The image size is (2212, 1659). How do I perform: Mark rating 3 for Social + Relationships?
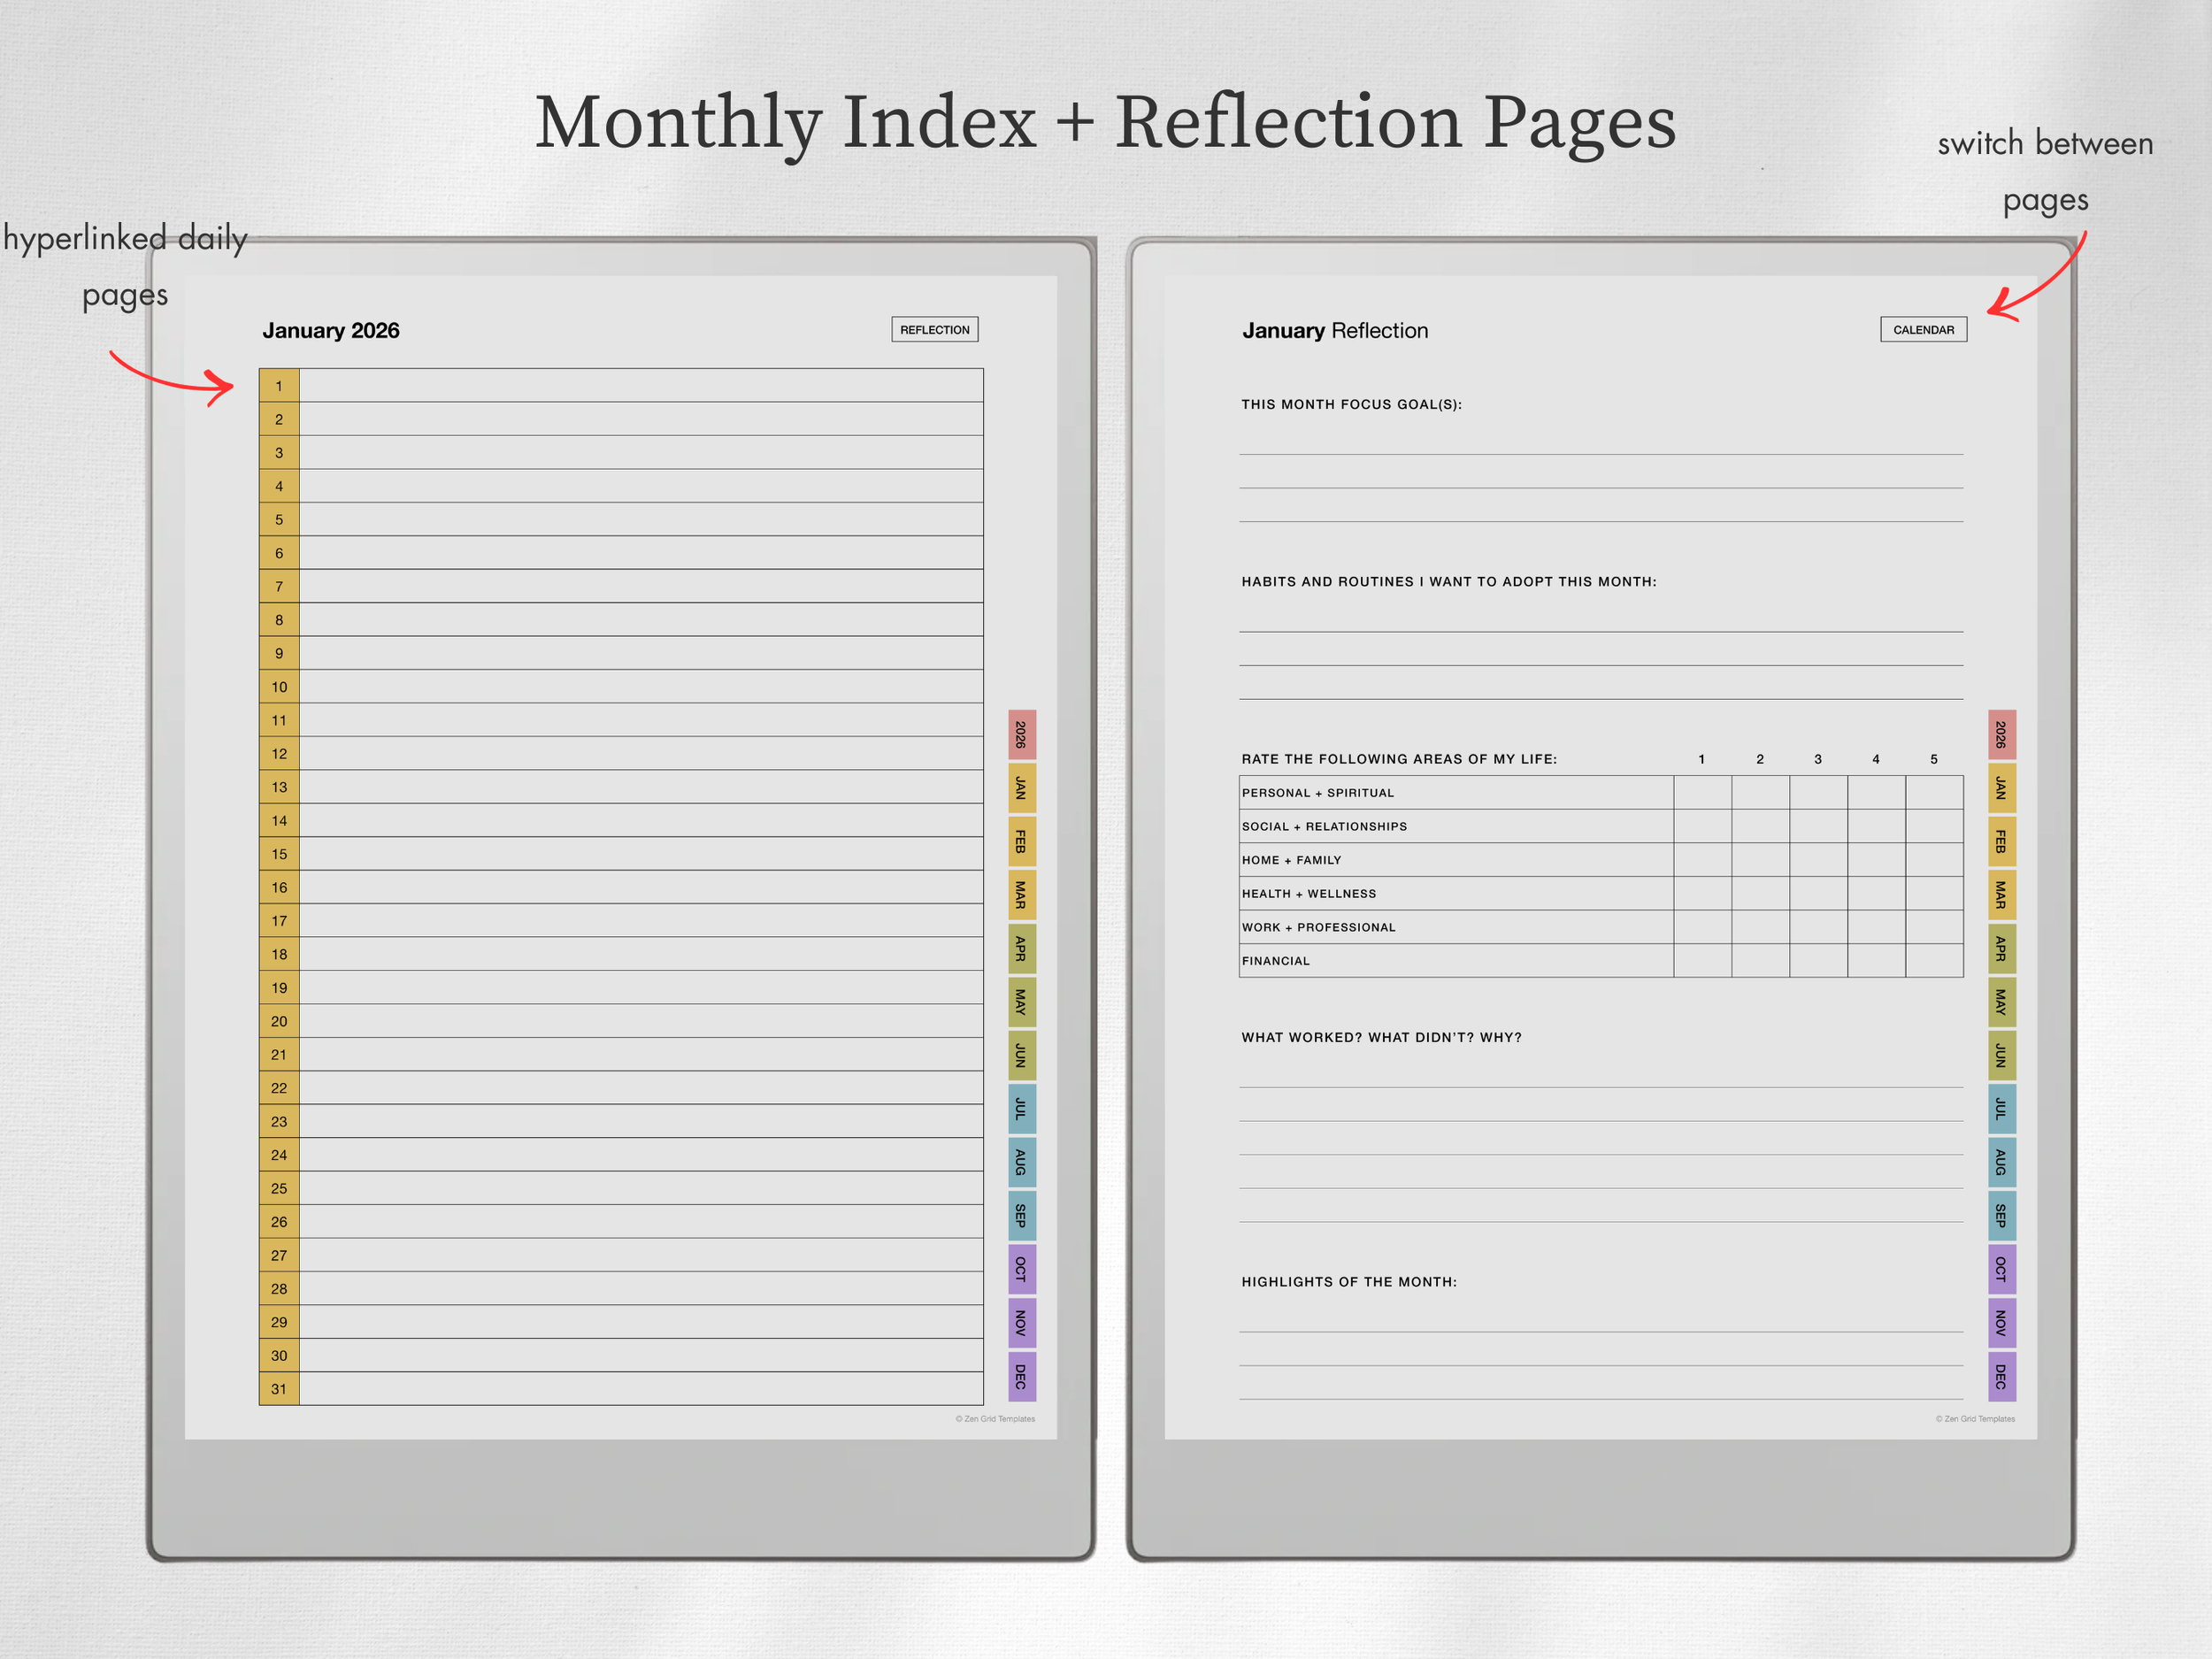(1819, 826)
